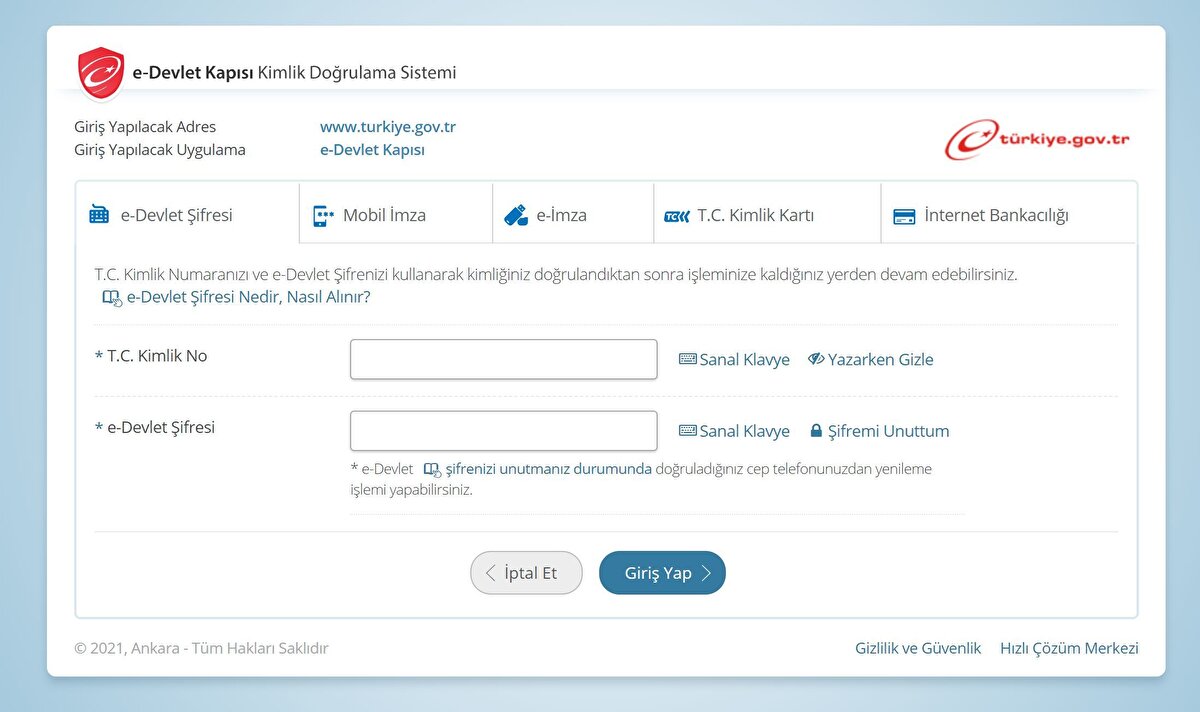Select the e-Devlet Şifresi tab

pyautogui.click(x=176, y=215)
